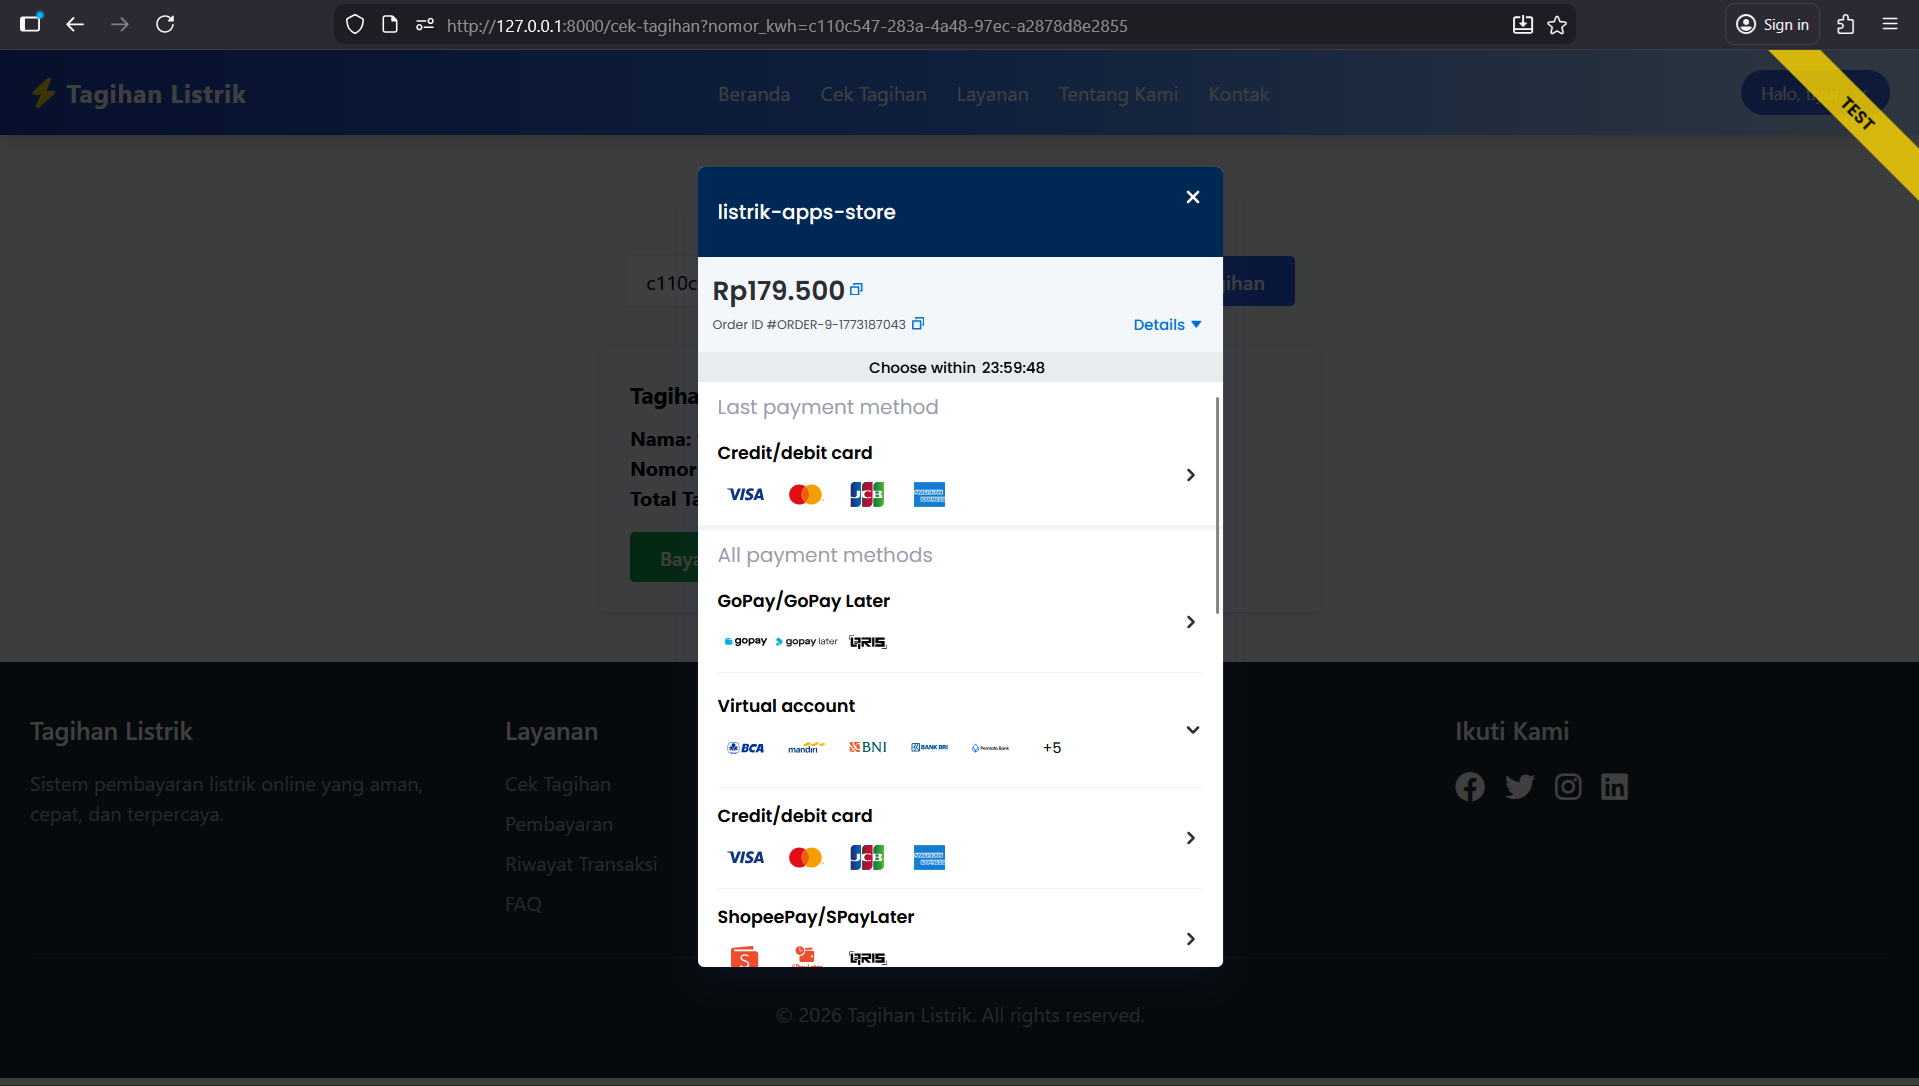The image size is (1919, 1086).
Task: Click the JCB logo under all payment methods
Action: coord(867,857)
